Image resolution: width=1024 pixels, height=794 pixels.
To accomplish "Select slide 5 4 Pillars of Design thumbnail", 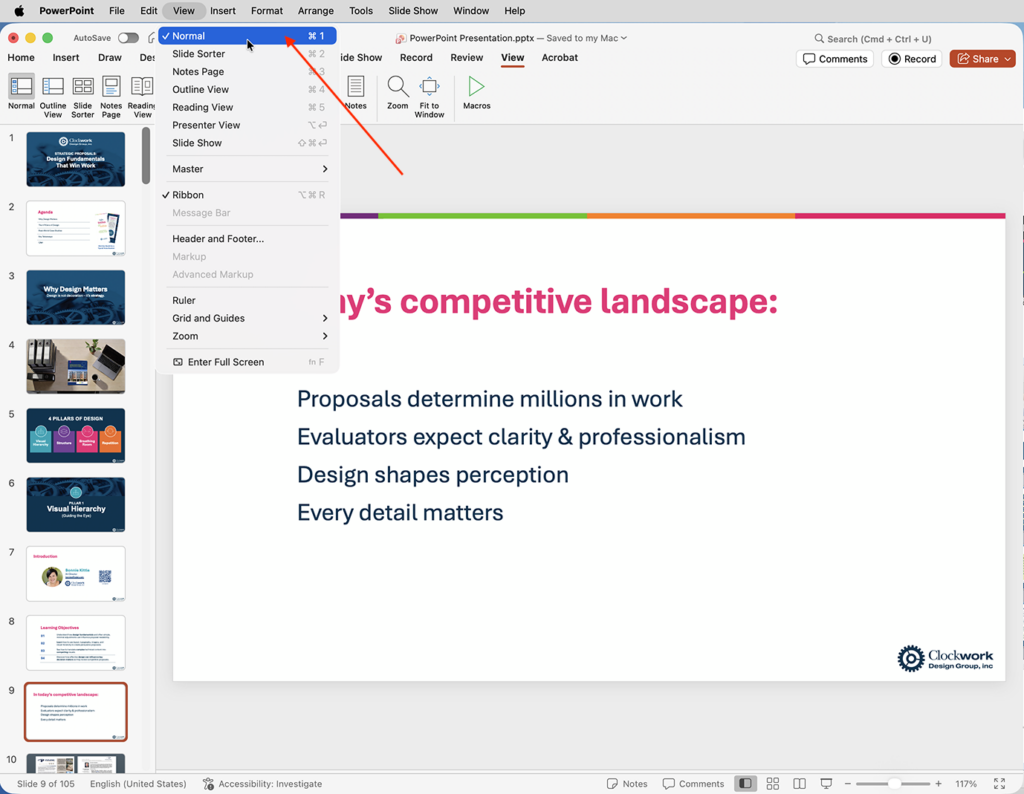I will click(76, 436).
